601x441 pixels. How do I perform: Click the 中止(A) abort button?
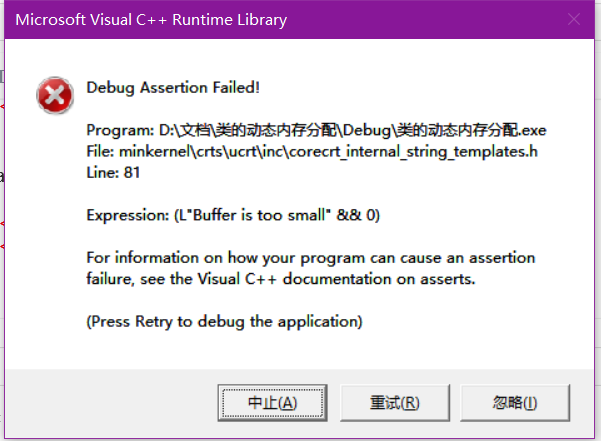(273, 403)
